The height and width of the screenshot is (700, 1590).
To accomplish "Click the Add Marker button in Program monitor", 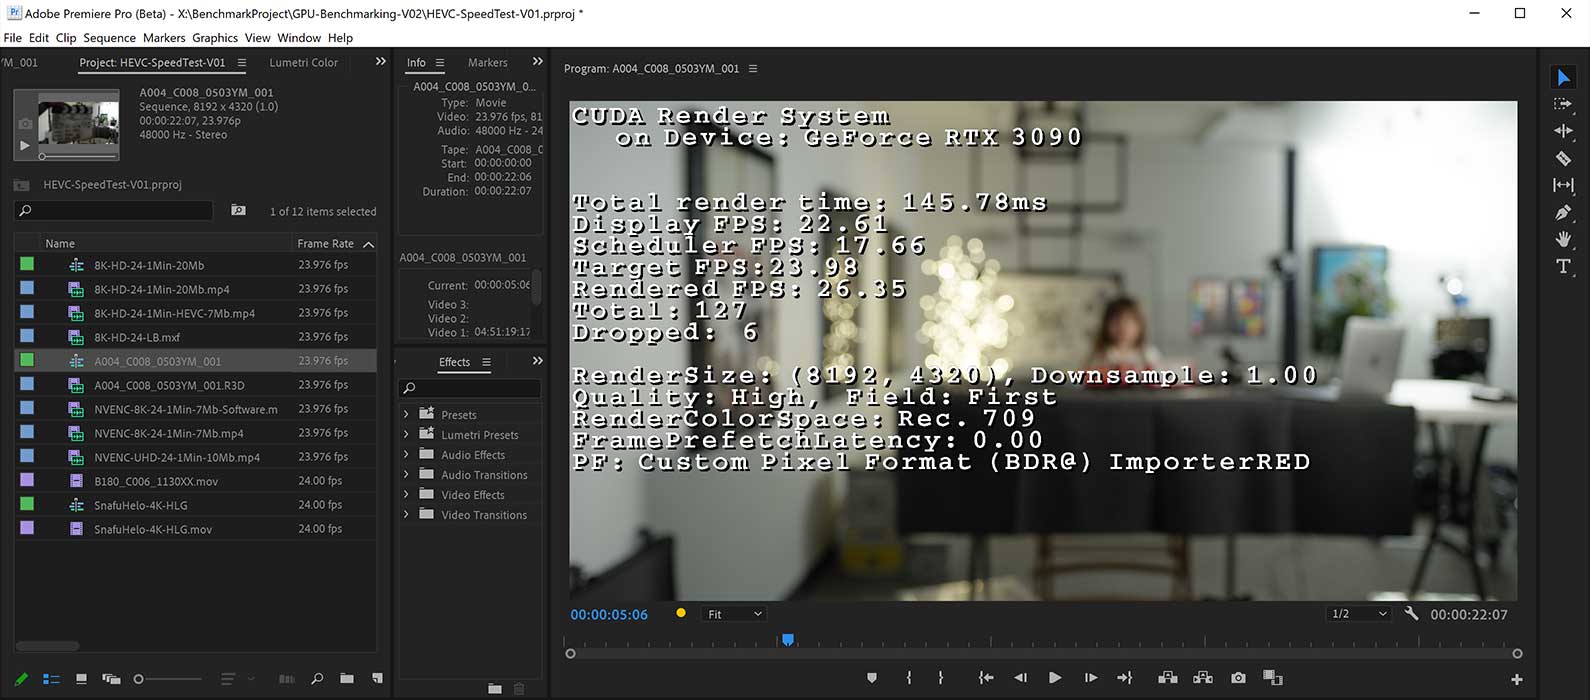I will 872,678.
